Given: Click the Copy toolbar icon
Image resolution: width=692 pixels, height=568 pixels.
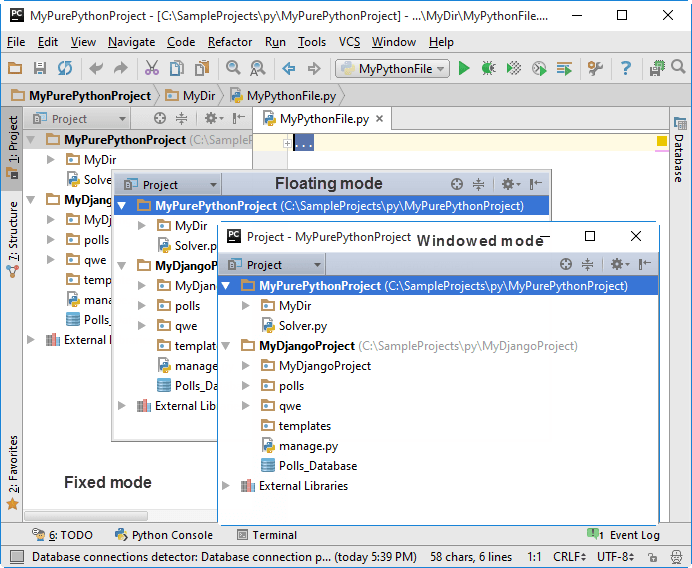Looking at the screenshot, I should pos(177,68).
